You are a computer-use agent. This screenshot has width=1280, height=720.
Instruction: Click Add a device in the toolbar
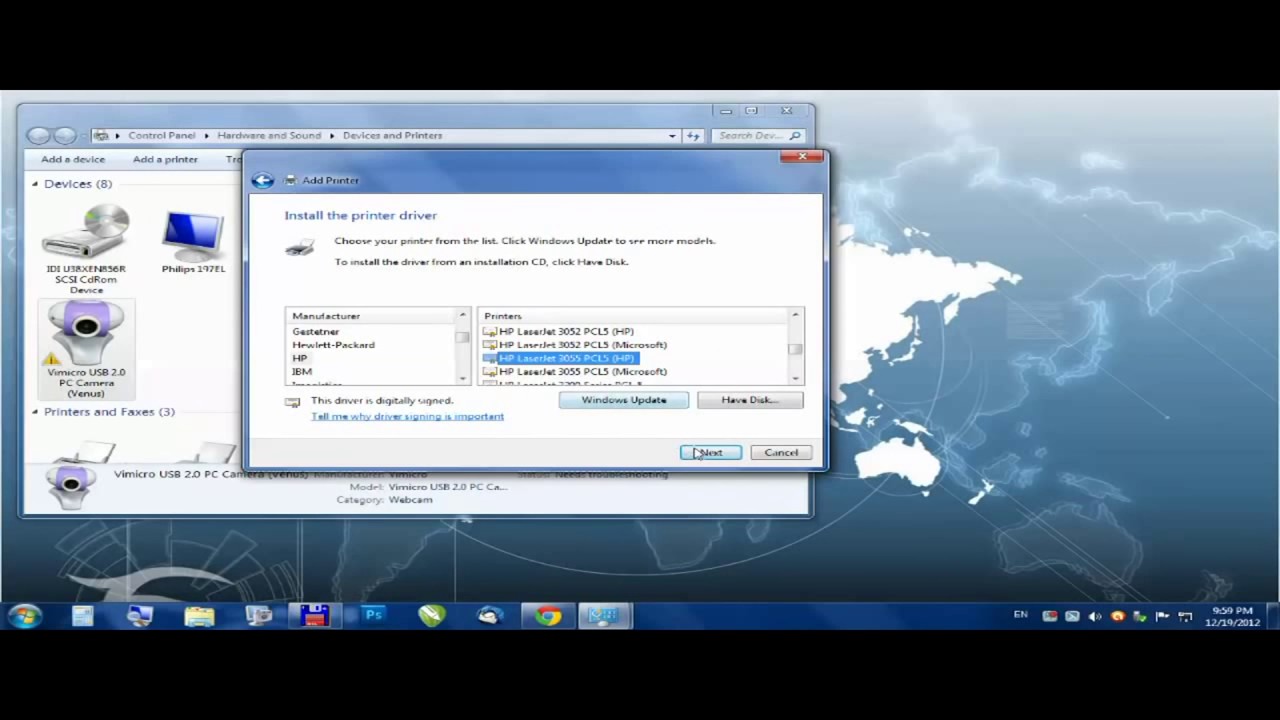(x=73, y=159)
